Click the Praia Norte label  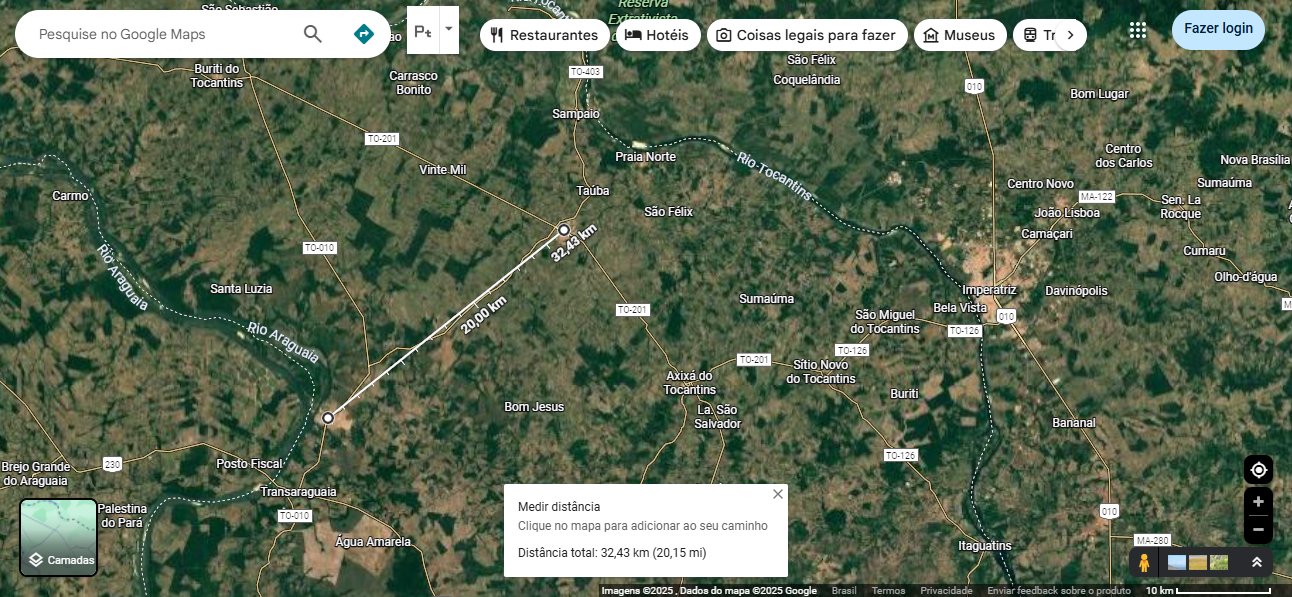(645, 157)
